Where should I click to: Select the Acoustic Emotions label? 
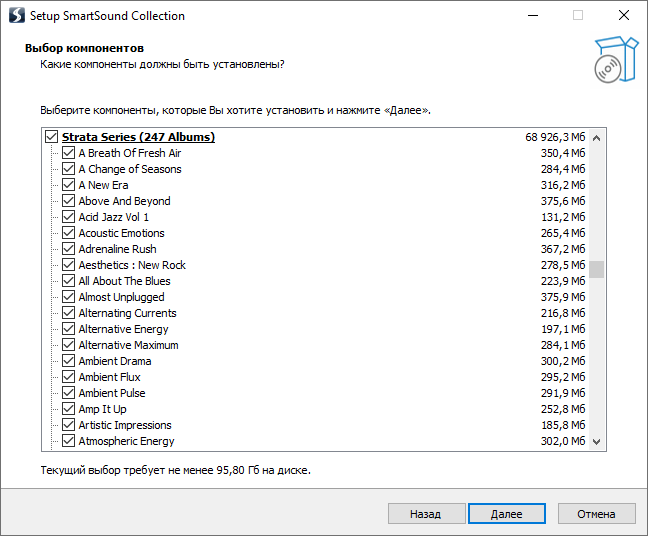pos(122,233)
